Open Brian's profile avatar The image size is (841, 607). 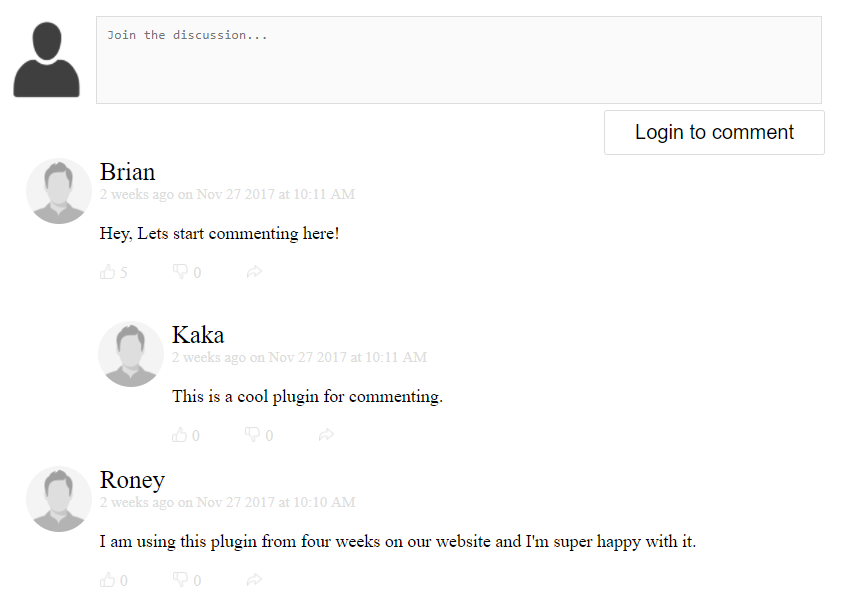59,191
